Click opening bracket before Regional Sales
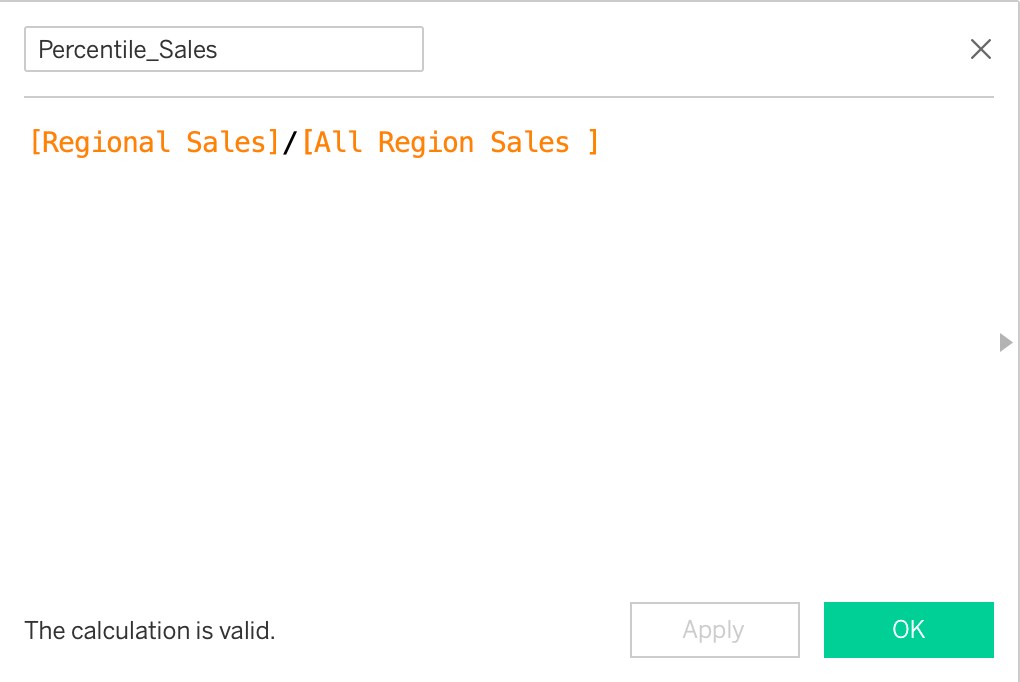This screenshot has width=1020, height=682. click(35, 143)
